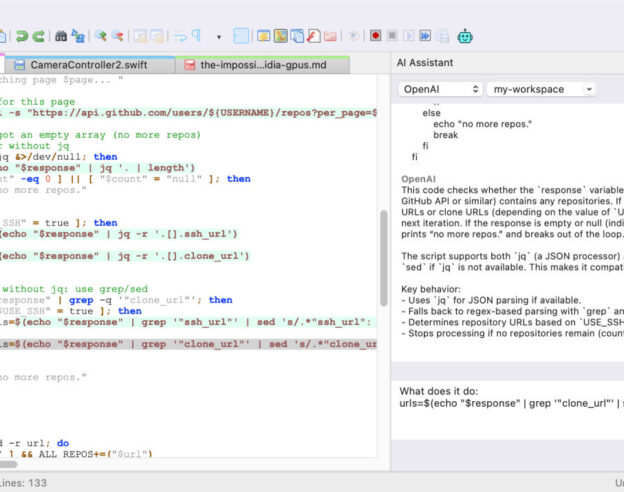Click the document icon left of Undo
Image resolution: width=624 pixels, height=492 pixels.
pos(2,36)
